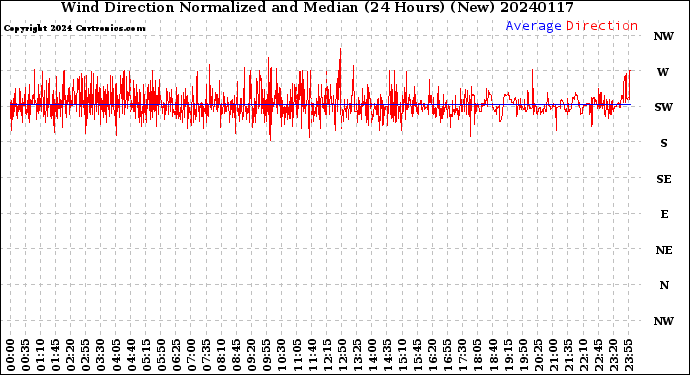Click the 04:40 time axis label
Screen dimensions: 690x375
tap(131, 355)
